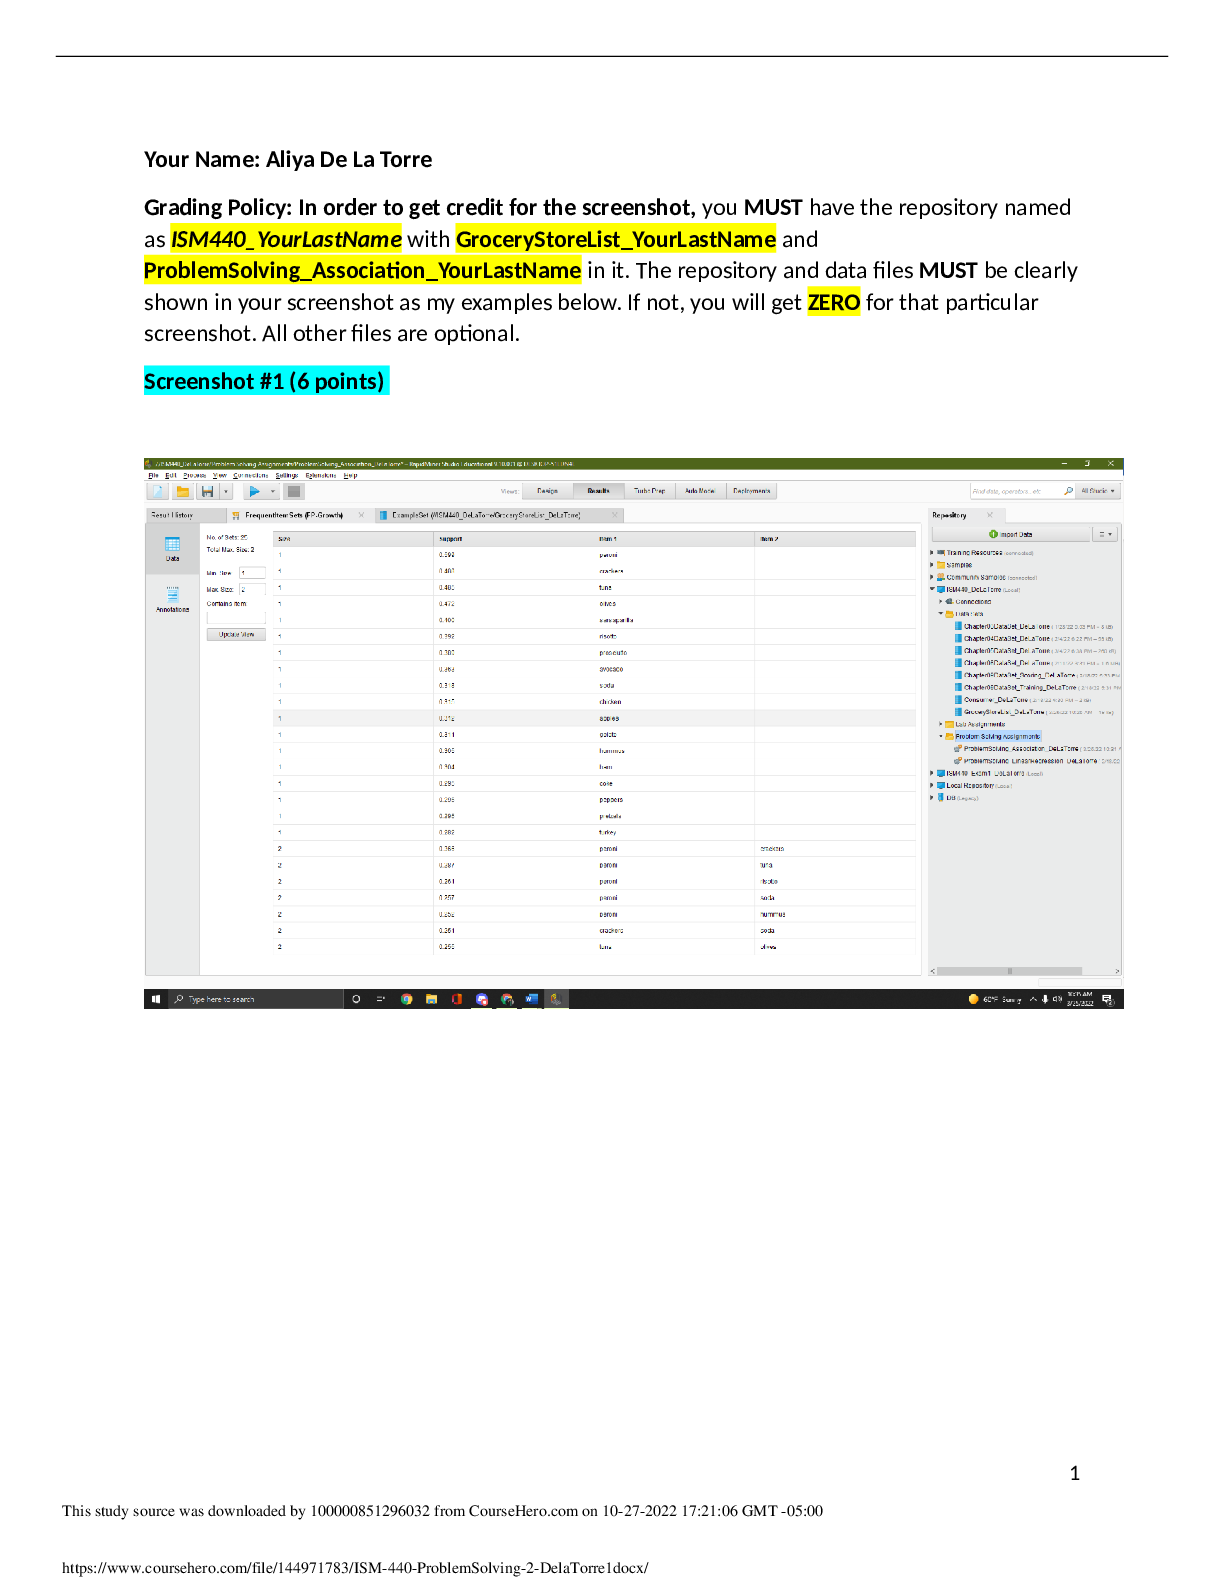Click the New process page icon
1224x1584 pixels.
pyautogui.click(x=159, y=491)
